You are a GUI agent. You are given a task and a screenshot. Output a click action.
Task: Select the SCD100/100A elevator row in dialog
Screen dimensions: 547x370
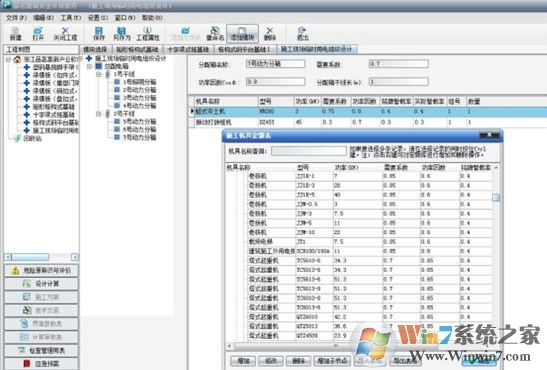(x=359, y=251)
